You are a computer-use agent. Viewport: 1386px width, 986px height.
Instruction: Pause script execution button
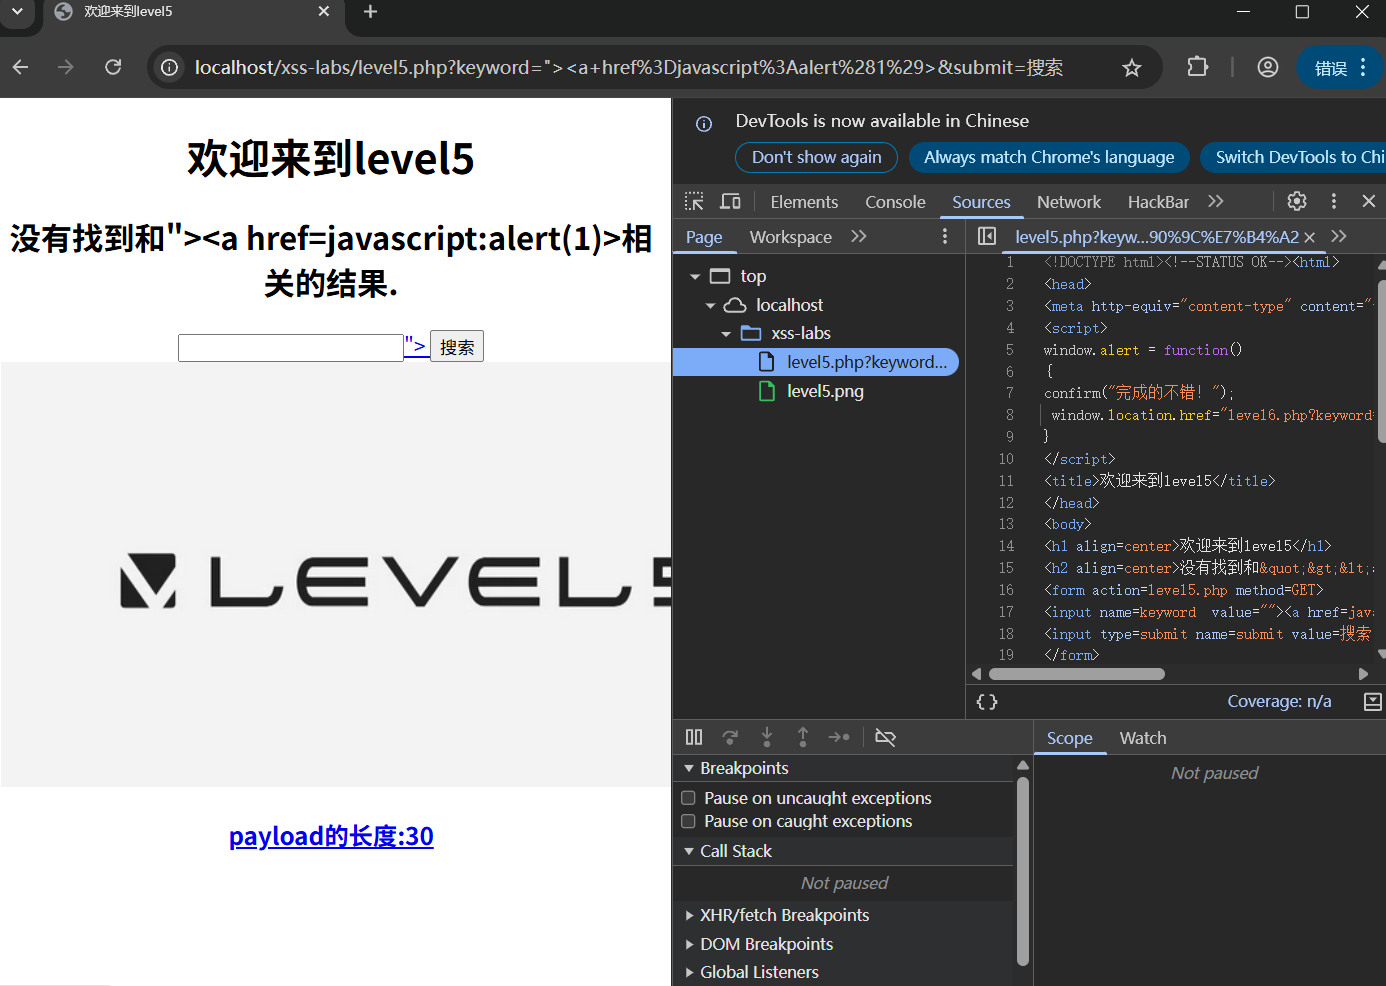tap(694, 737)
